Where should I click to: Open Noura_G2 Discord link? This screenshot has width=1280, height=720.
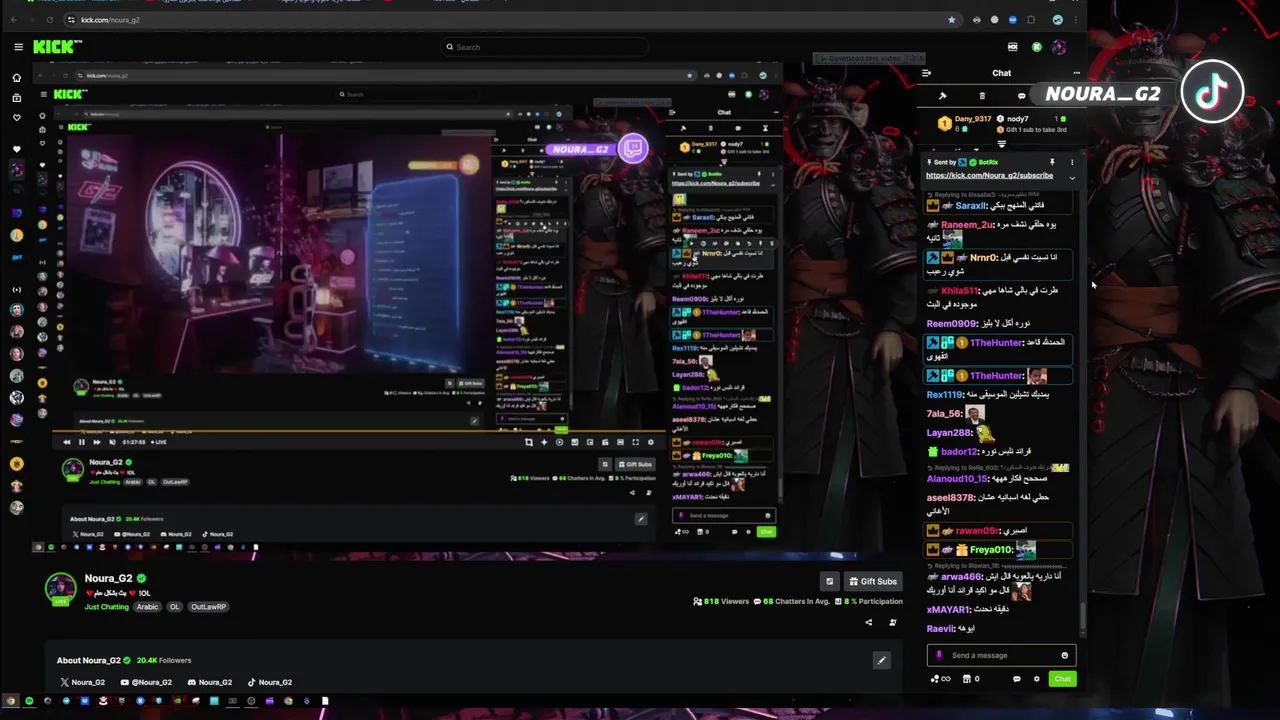point(209,682)
